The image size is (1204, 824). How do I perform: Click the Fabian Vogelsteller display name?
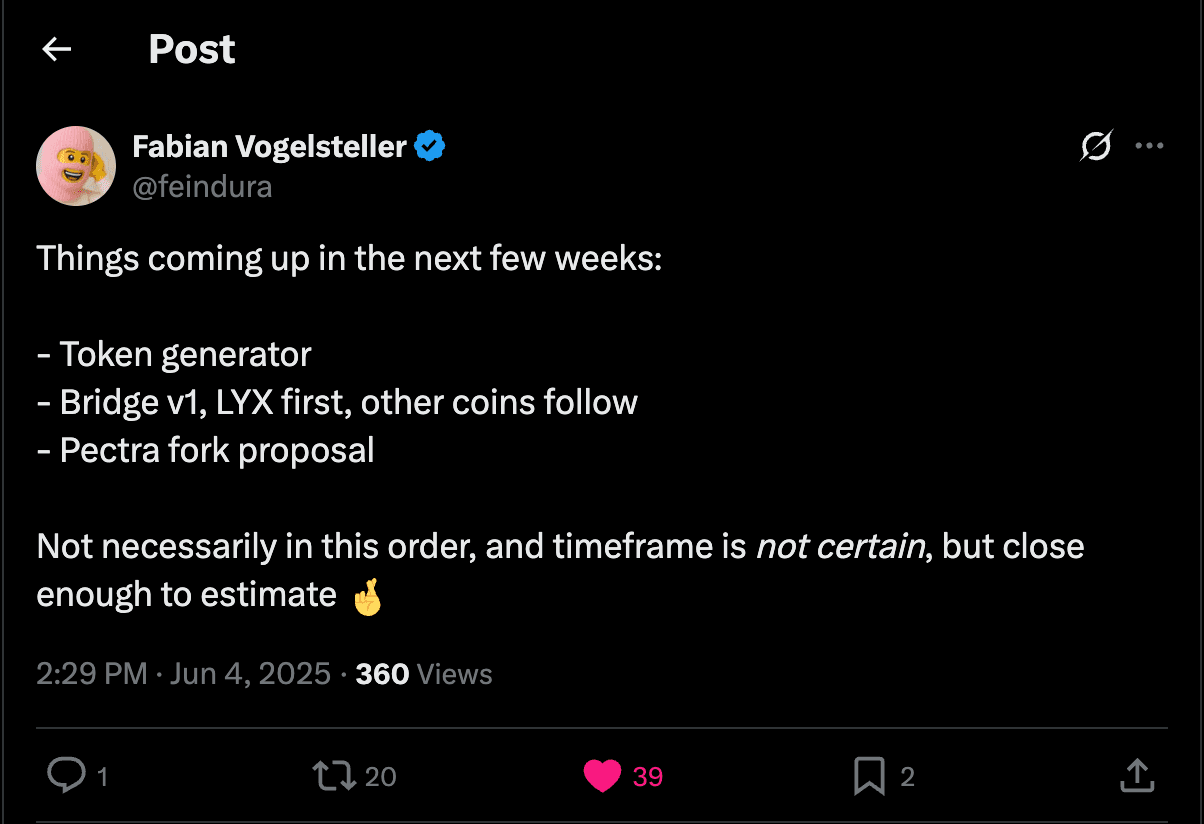(269, 147)
